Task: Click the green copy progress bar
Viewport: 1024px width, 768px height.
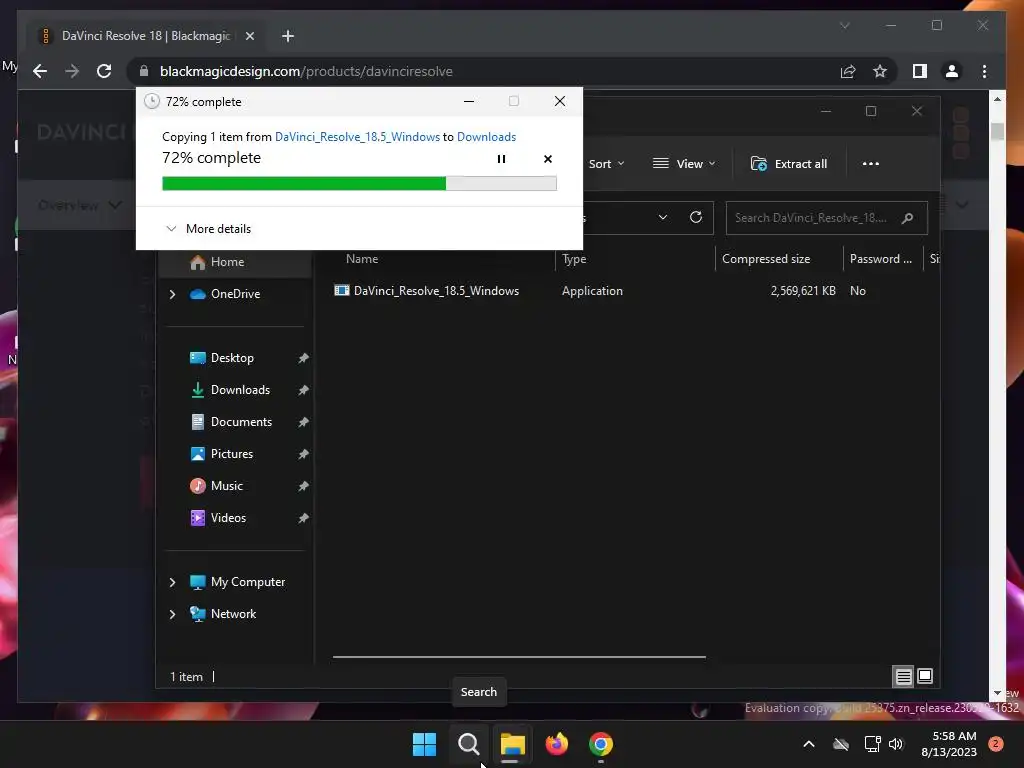Action: (x=359, y=184)
